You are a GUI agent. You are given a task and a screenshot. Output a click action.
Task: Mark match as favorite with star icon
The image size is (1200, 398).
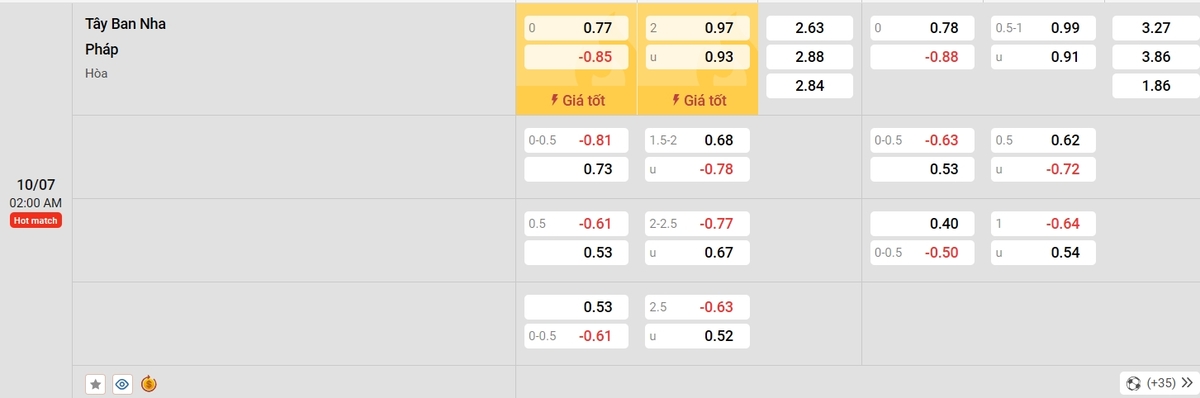tap(96, 383)
